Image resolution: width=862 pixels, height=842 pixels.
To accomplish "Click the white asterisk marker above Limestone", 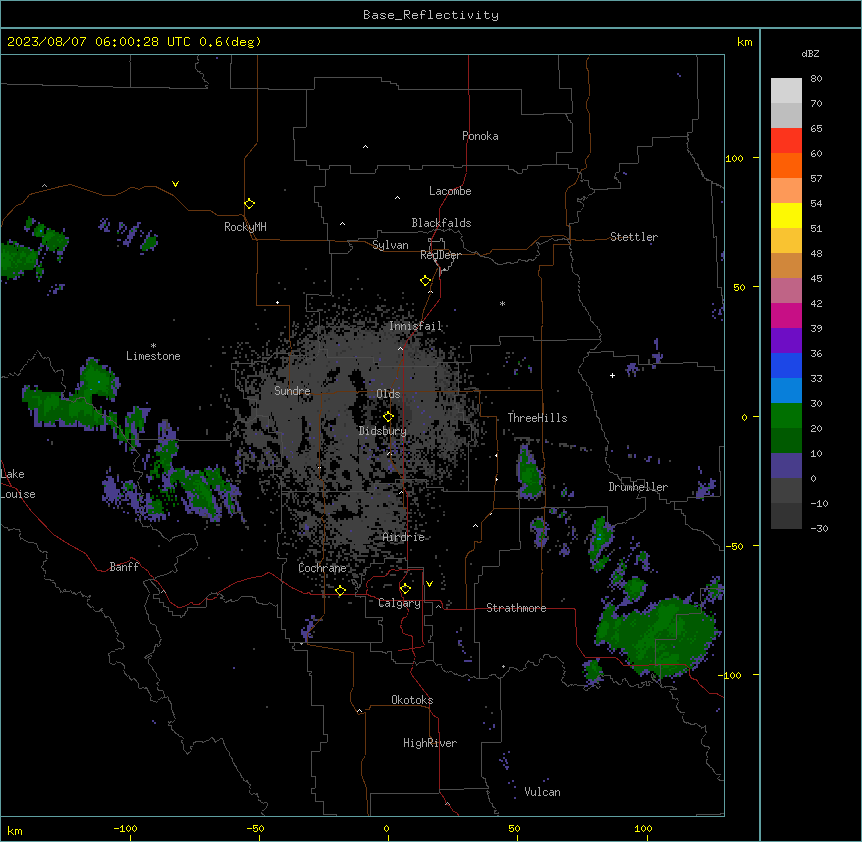I will (153, 346).
